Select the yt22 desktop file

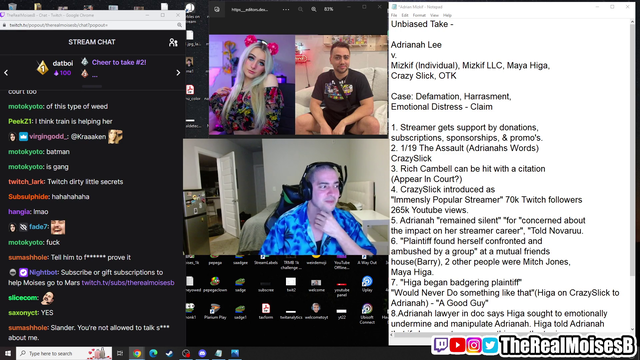point(342,313)
